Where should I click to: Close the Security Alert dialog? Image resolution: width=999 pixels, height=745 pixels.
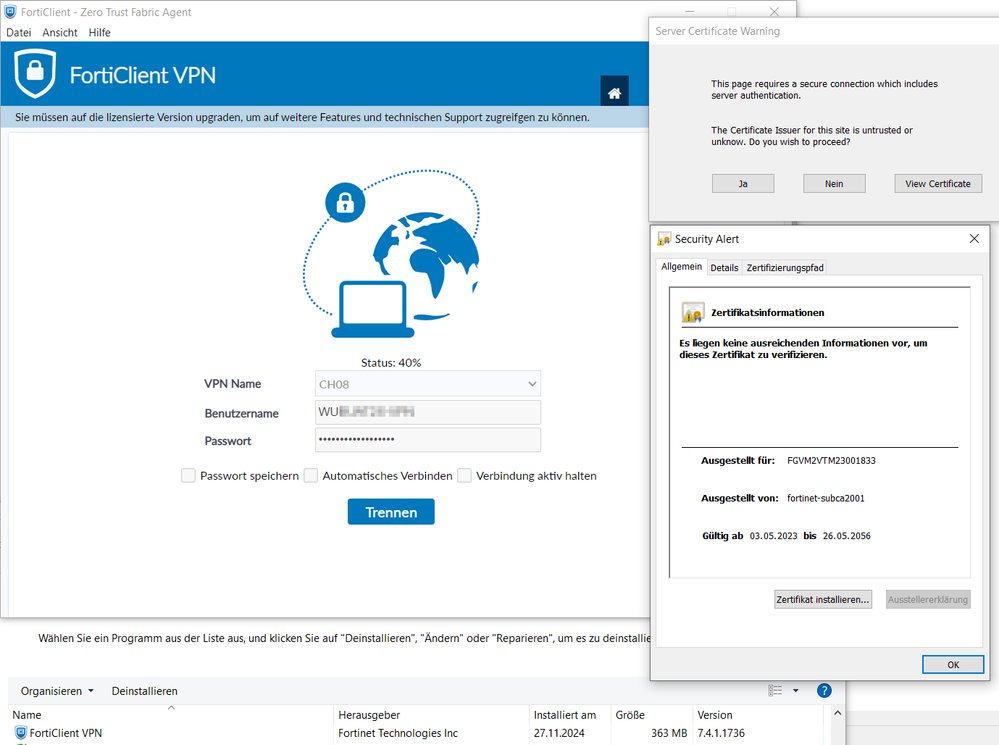click(x=974, y=238)
